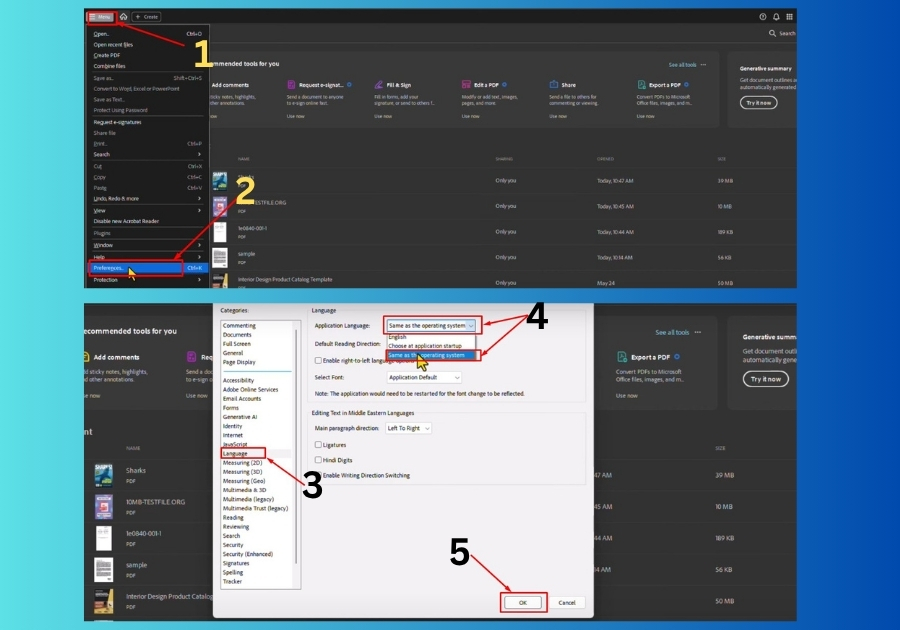
Task: Tick the Ligatures checkbox
Action: pyautogui.click(x=318, y=445)
